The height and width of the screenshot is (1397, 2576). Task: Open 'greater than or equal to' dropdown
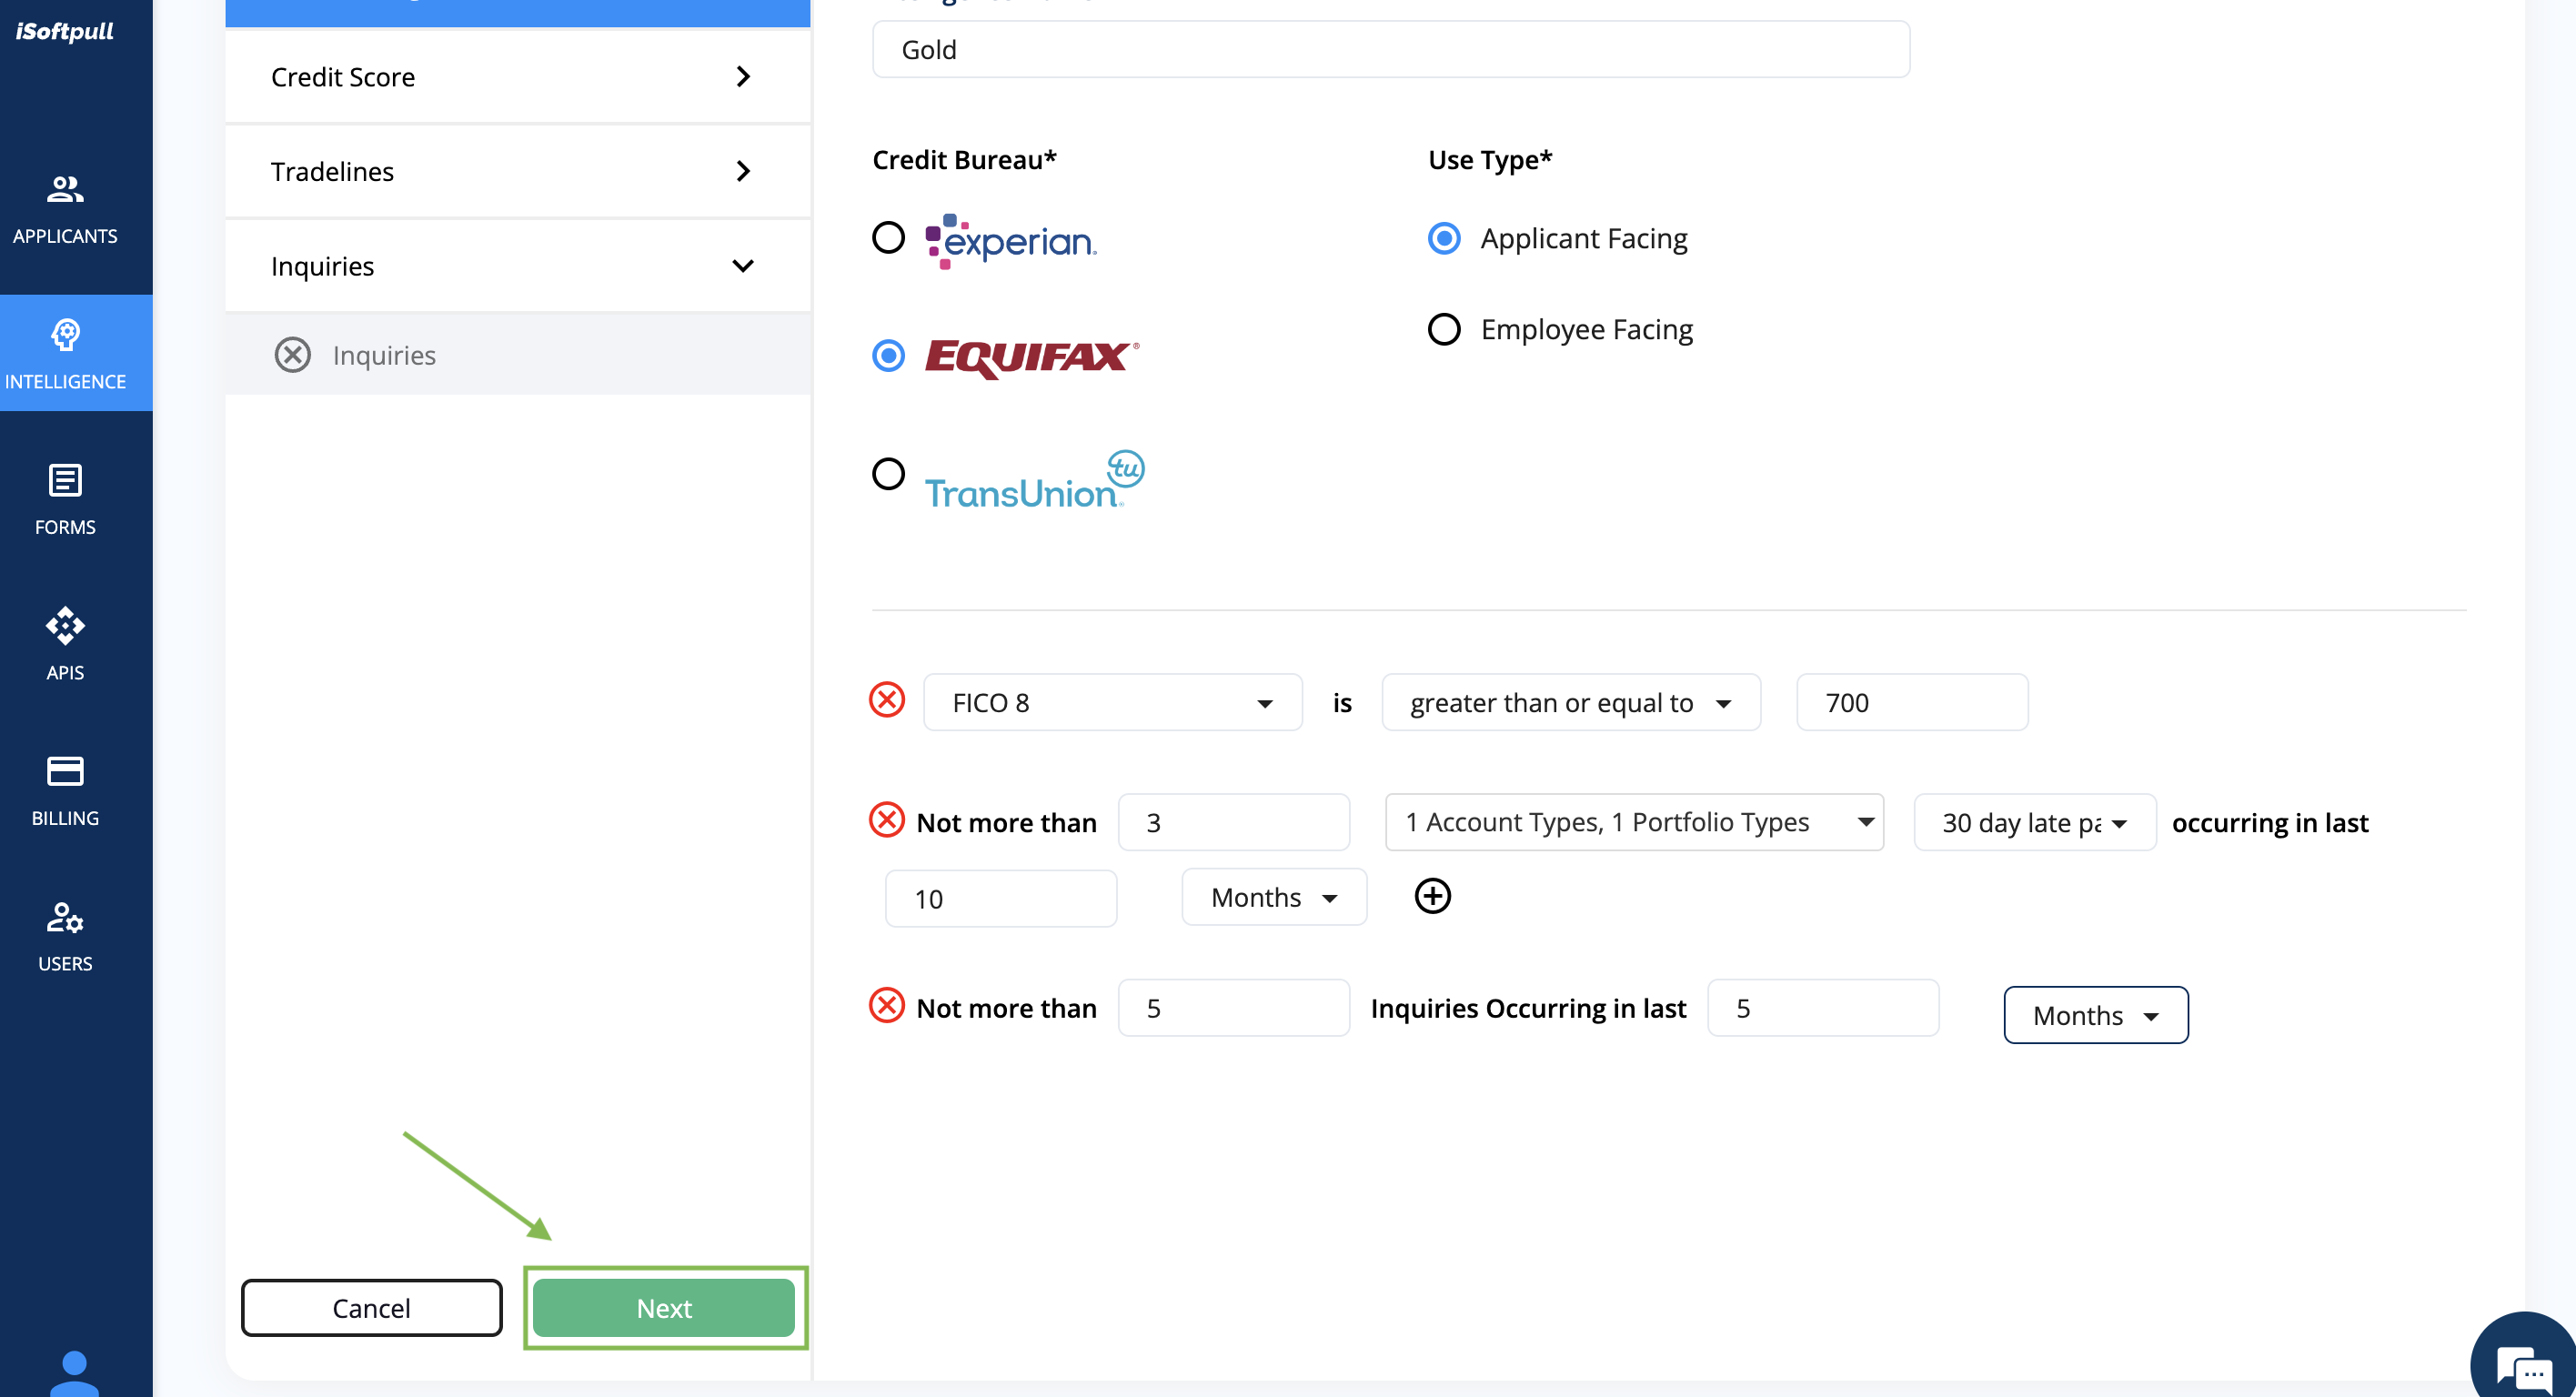click(x=1570, y=703)
